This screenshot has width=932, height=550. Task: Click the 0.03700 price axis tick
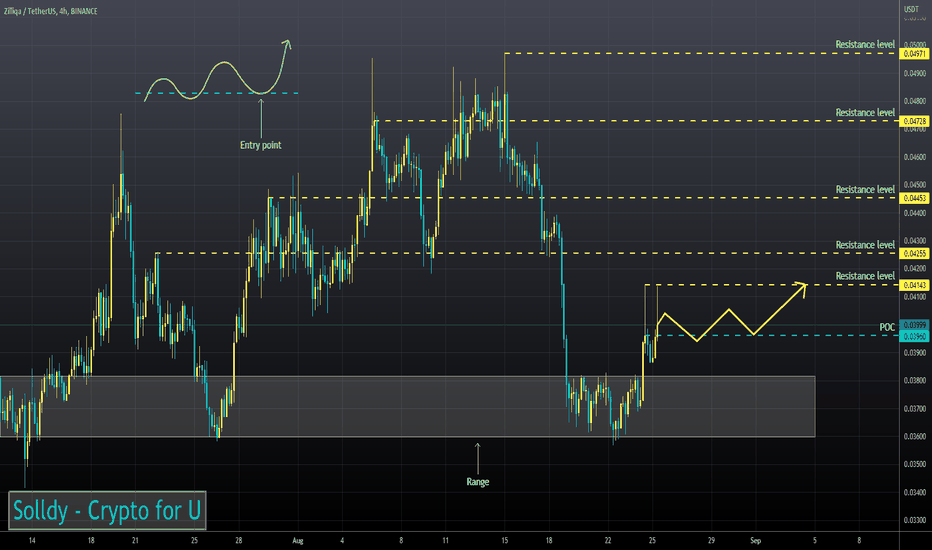point(915,408)
